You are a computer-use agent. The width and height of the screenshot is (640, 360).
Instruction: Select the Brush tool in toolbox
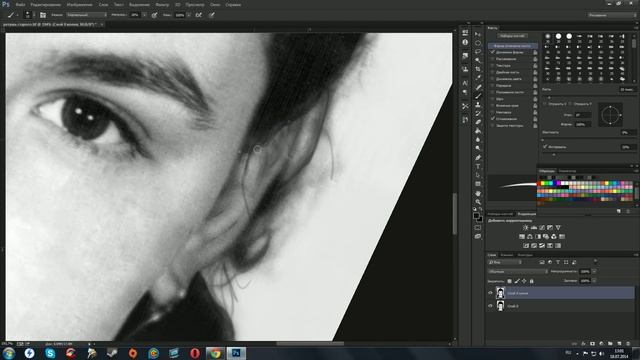click(478, 96)
